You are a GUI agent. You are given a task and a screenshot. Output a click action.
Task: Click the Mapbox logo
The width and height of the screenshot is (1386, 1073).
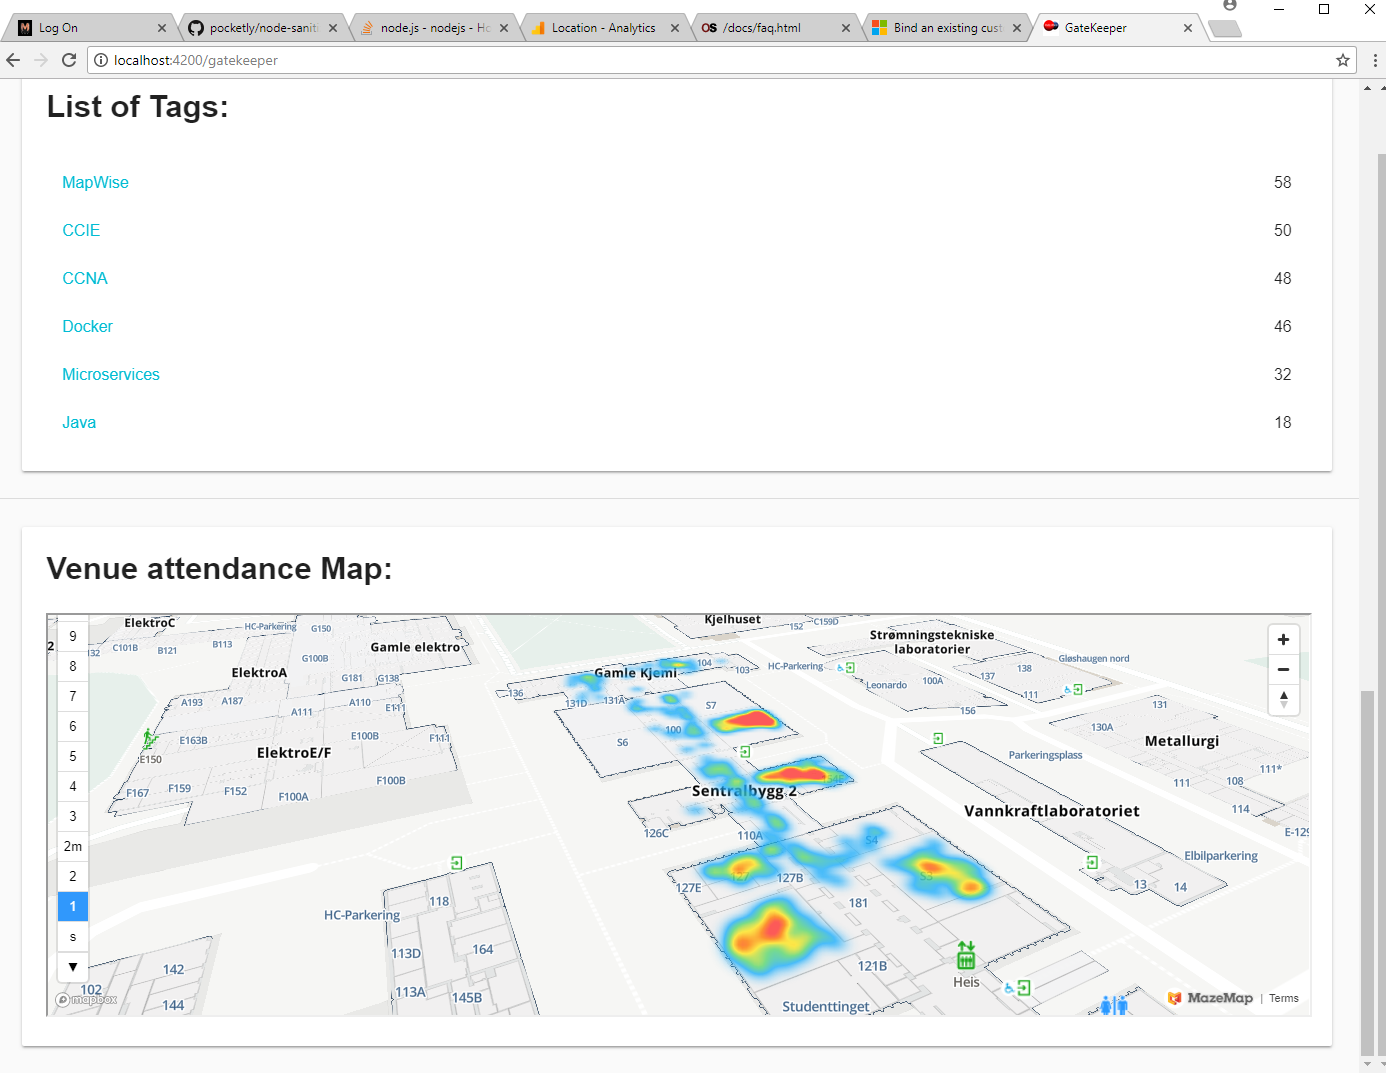86,999
